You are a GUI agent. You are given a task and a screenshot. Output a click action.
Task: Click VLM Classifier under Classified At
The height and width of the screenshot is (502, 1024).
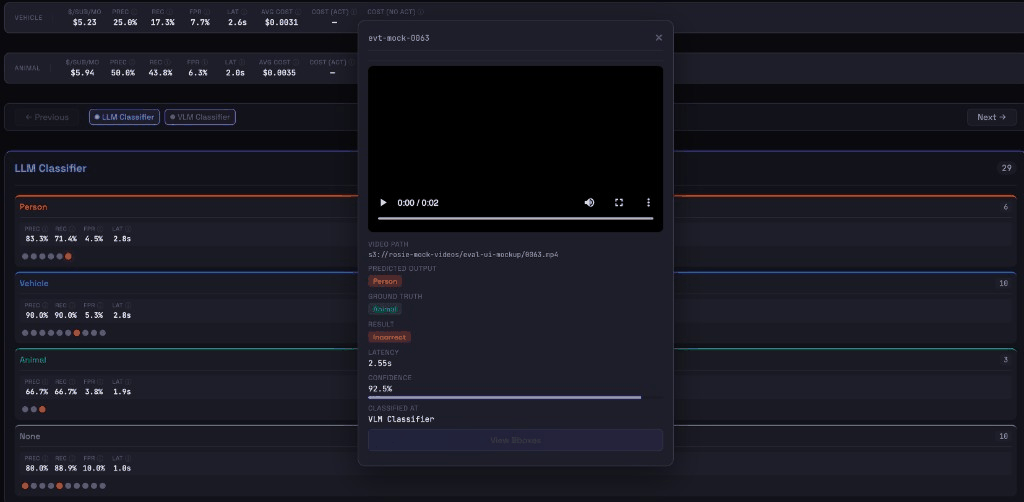[401, 419]
